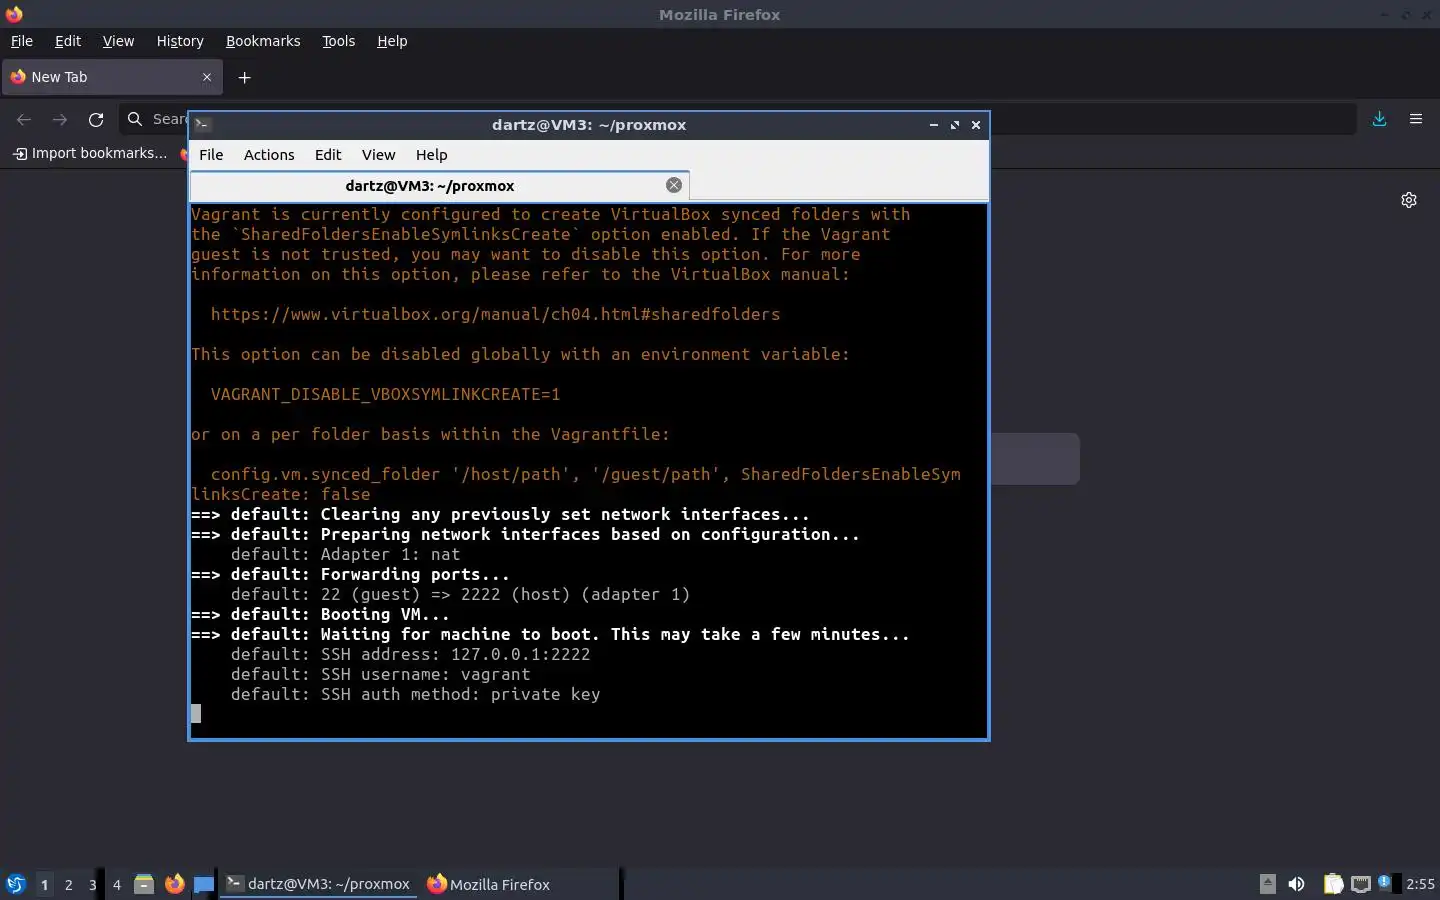This screenshot has height=900, width=1440.
Task: Close the terminal window
Action: (976, 125)
